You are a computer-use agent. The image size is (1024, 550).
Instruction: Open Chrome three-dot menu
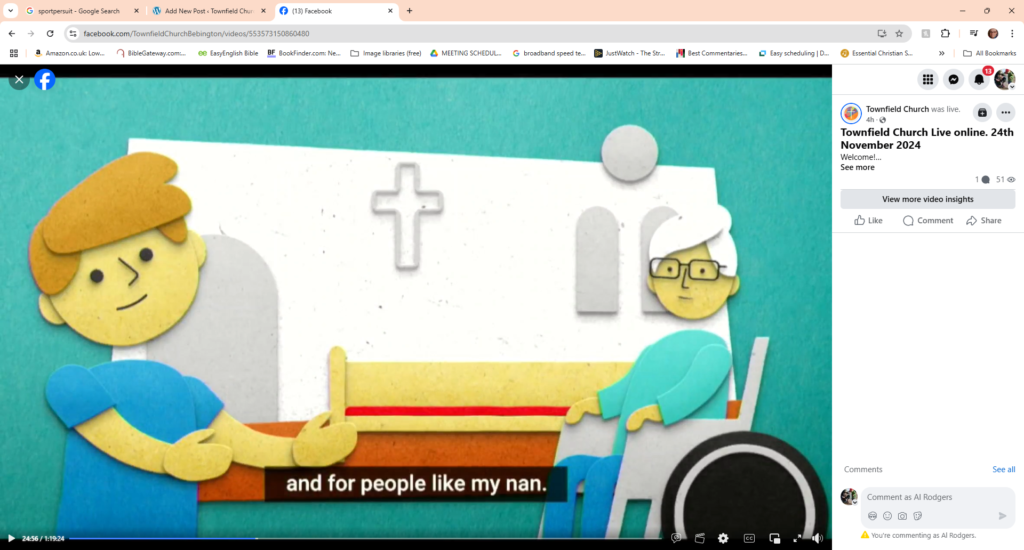(1012, 33)
